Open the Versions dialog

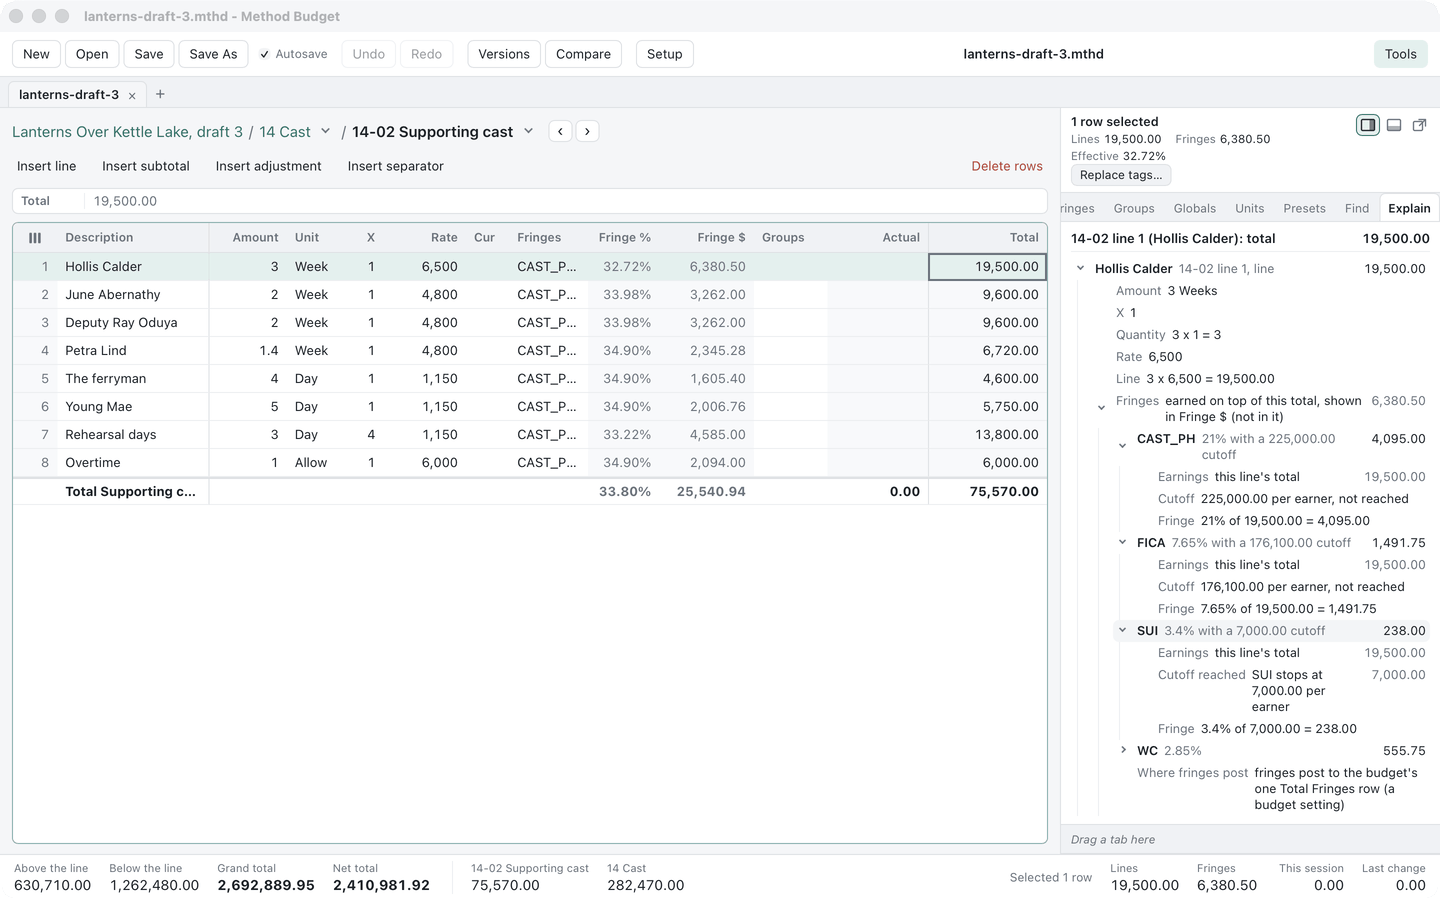(504, 54)
